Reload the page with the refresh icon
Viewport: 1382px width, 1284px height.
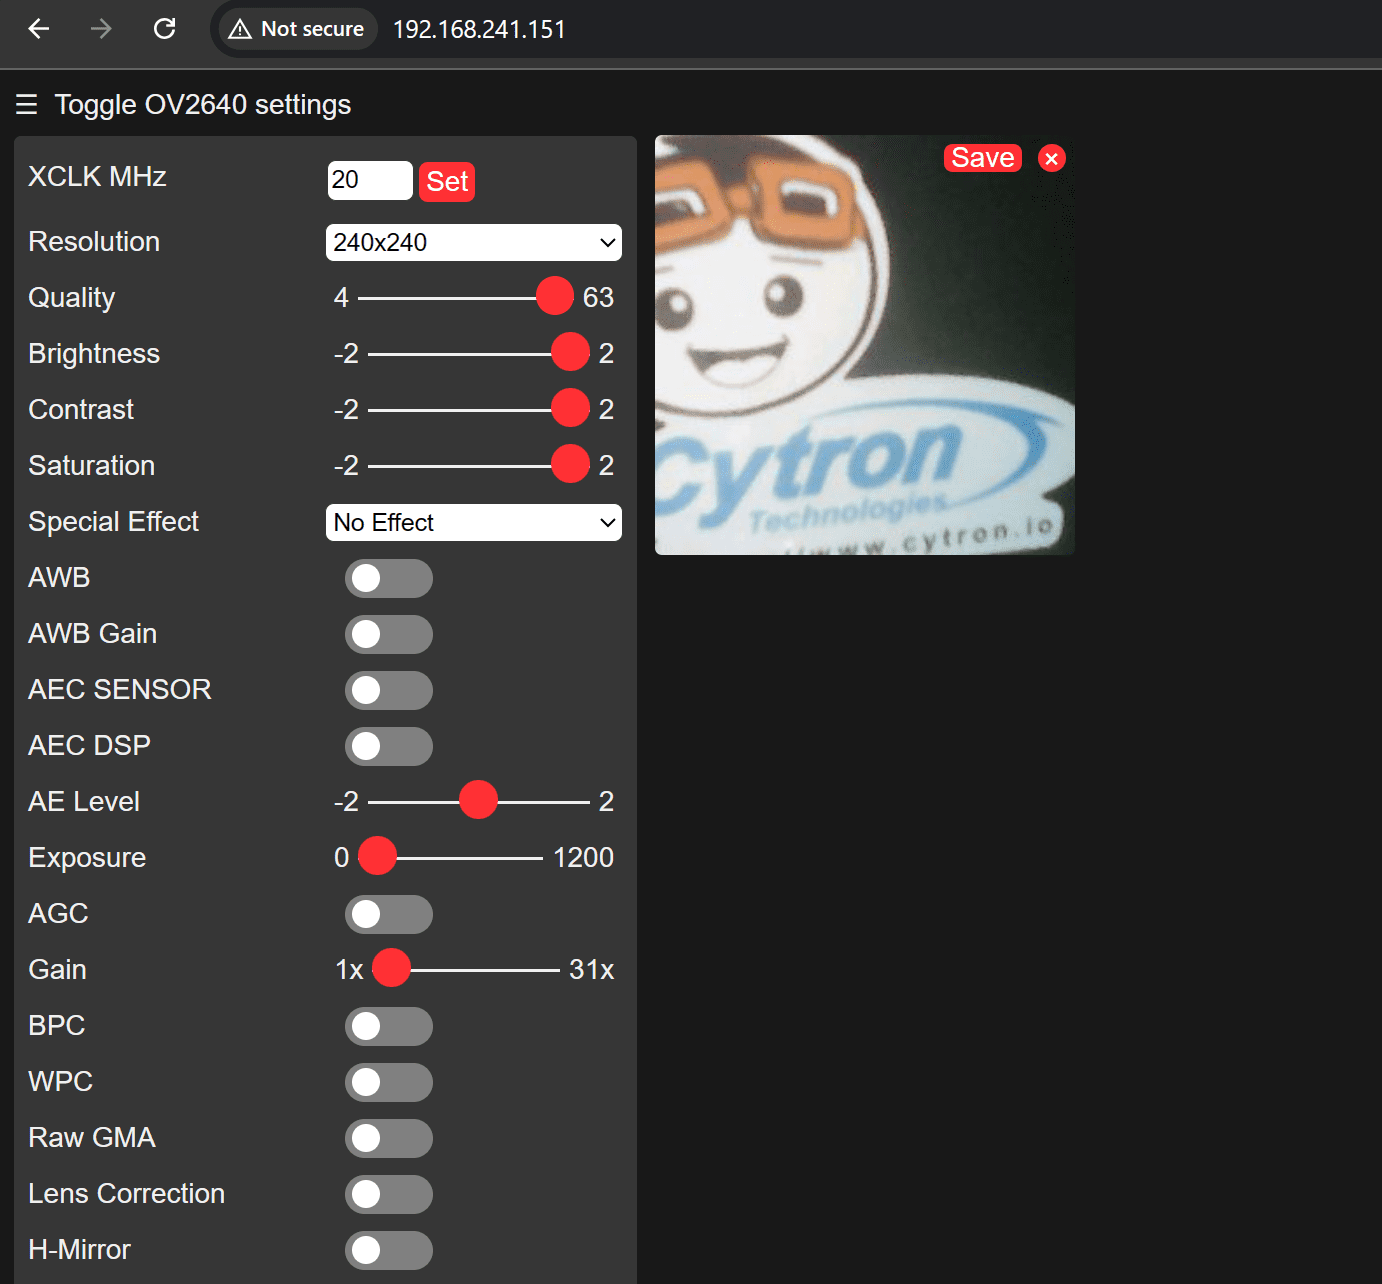coord(165,29)
